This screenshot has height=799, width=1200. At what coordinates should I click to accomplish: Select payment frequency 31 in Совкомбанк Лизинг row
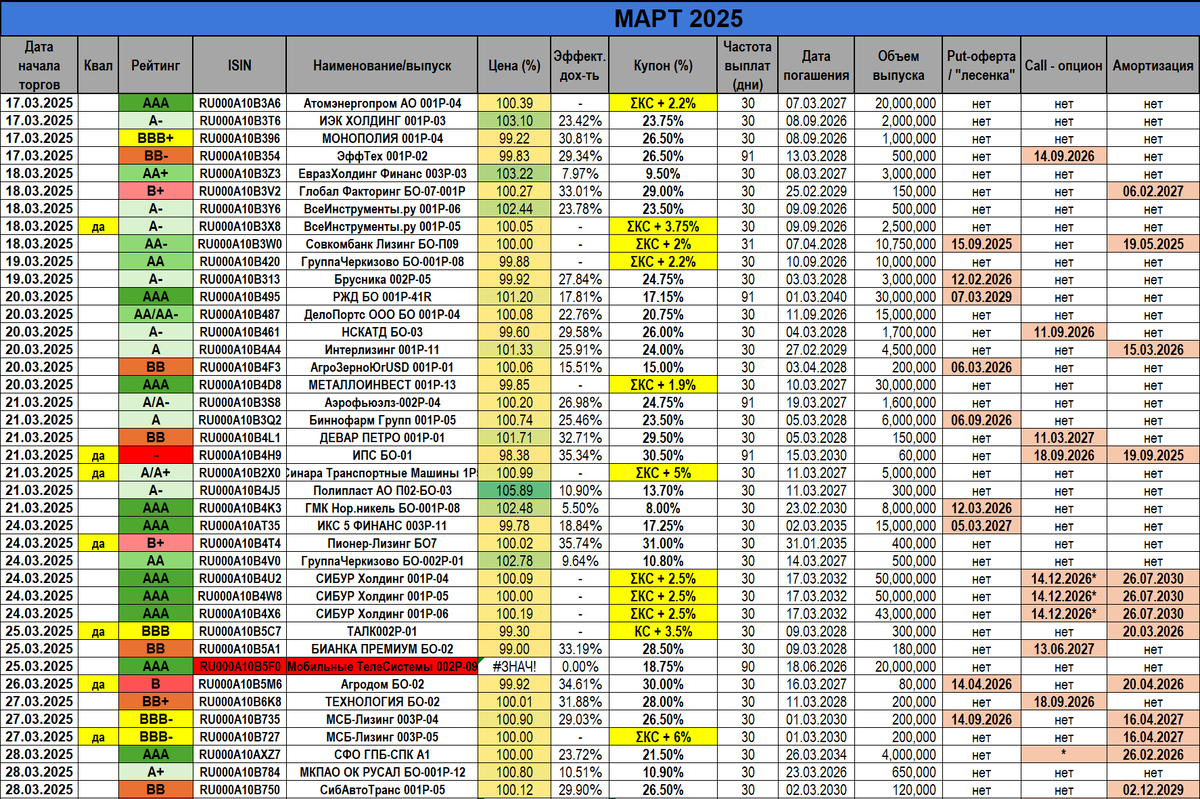coord(748,243)
